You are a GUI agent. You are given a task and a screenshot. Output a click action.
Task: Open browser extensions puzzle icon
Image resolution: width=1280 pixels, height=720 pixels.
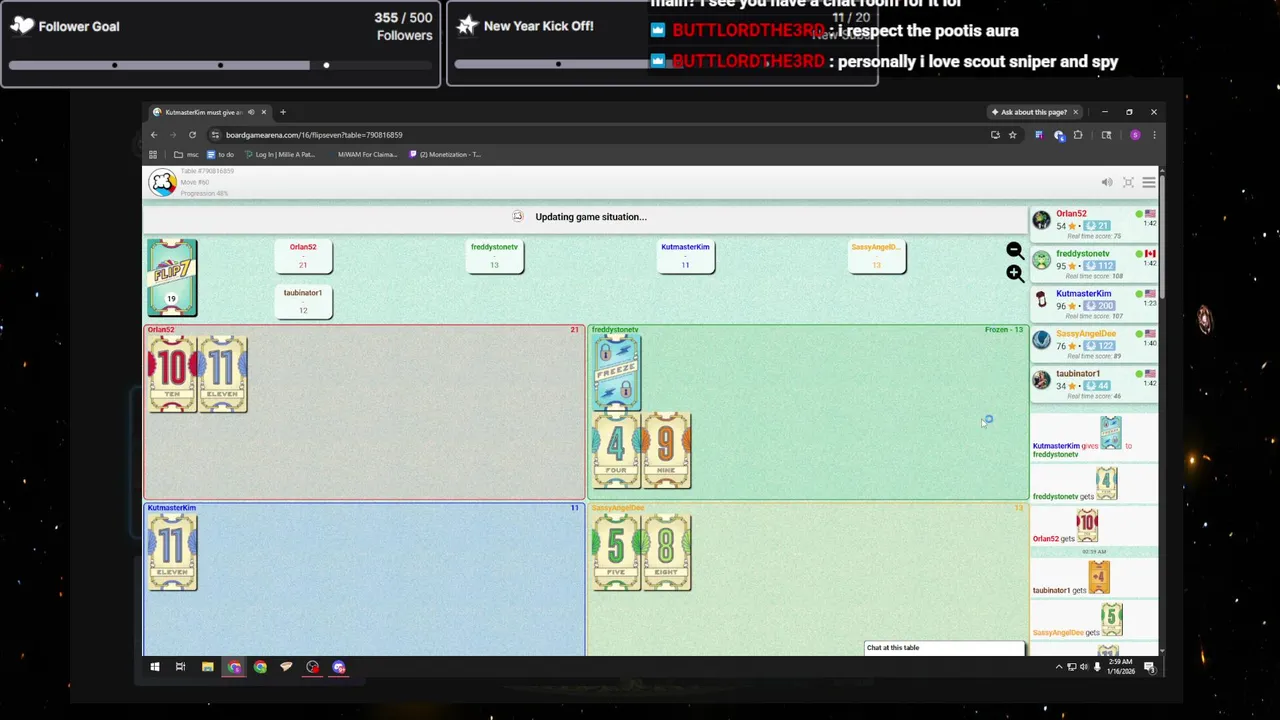coord(1077,135)
